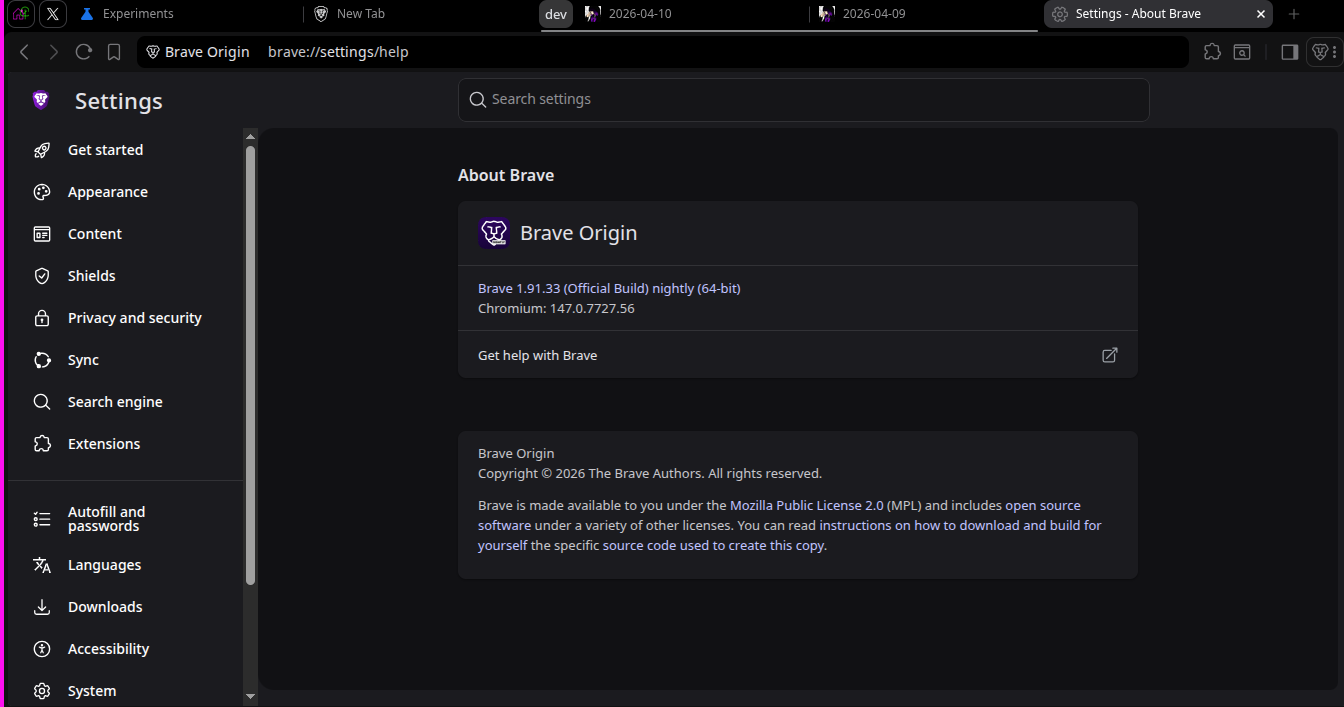Click the back navigation arrow

(25, 52)
